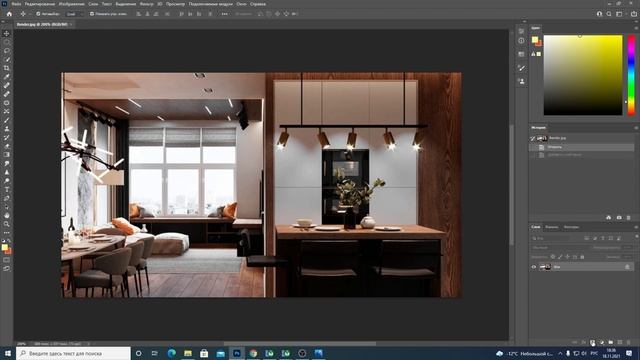Screen dimensions: 640x360
Task: Switch to the Контуры tab
Action: [571, 227]
